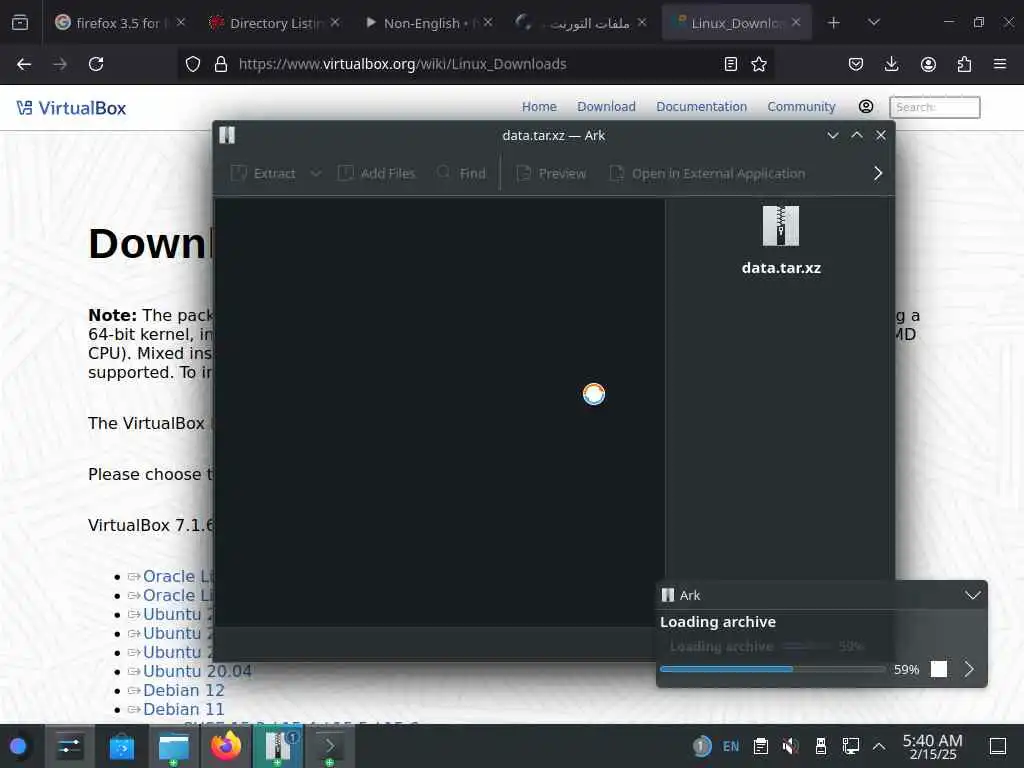Open the tracking protection shield icon
This screenshot has height=768, width=1024.
(x=193, y=64)
